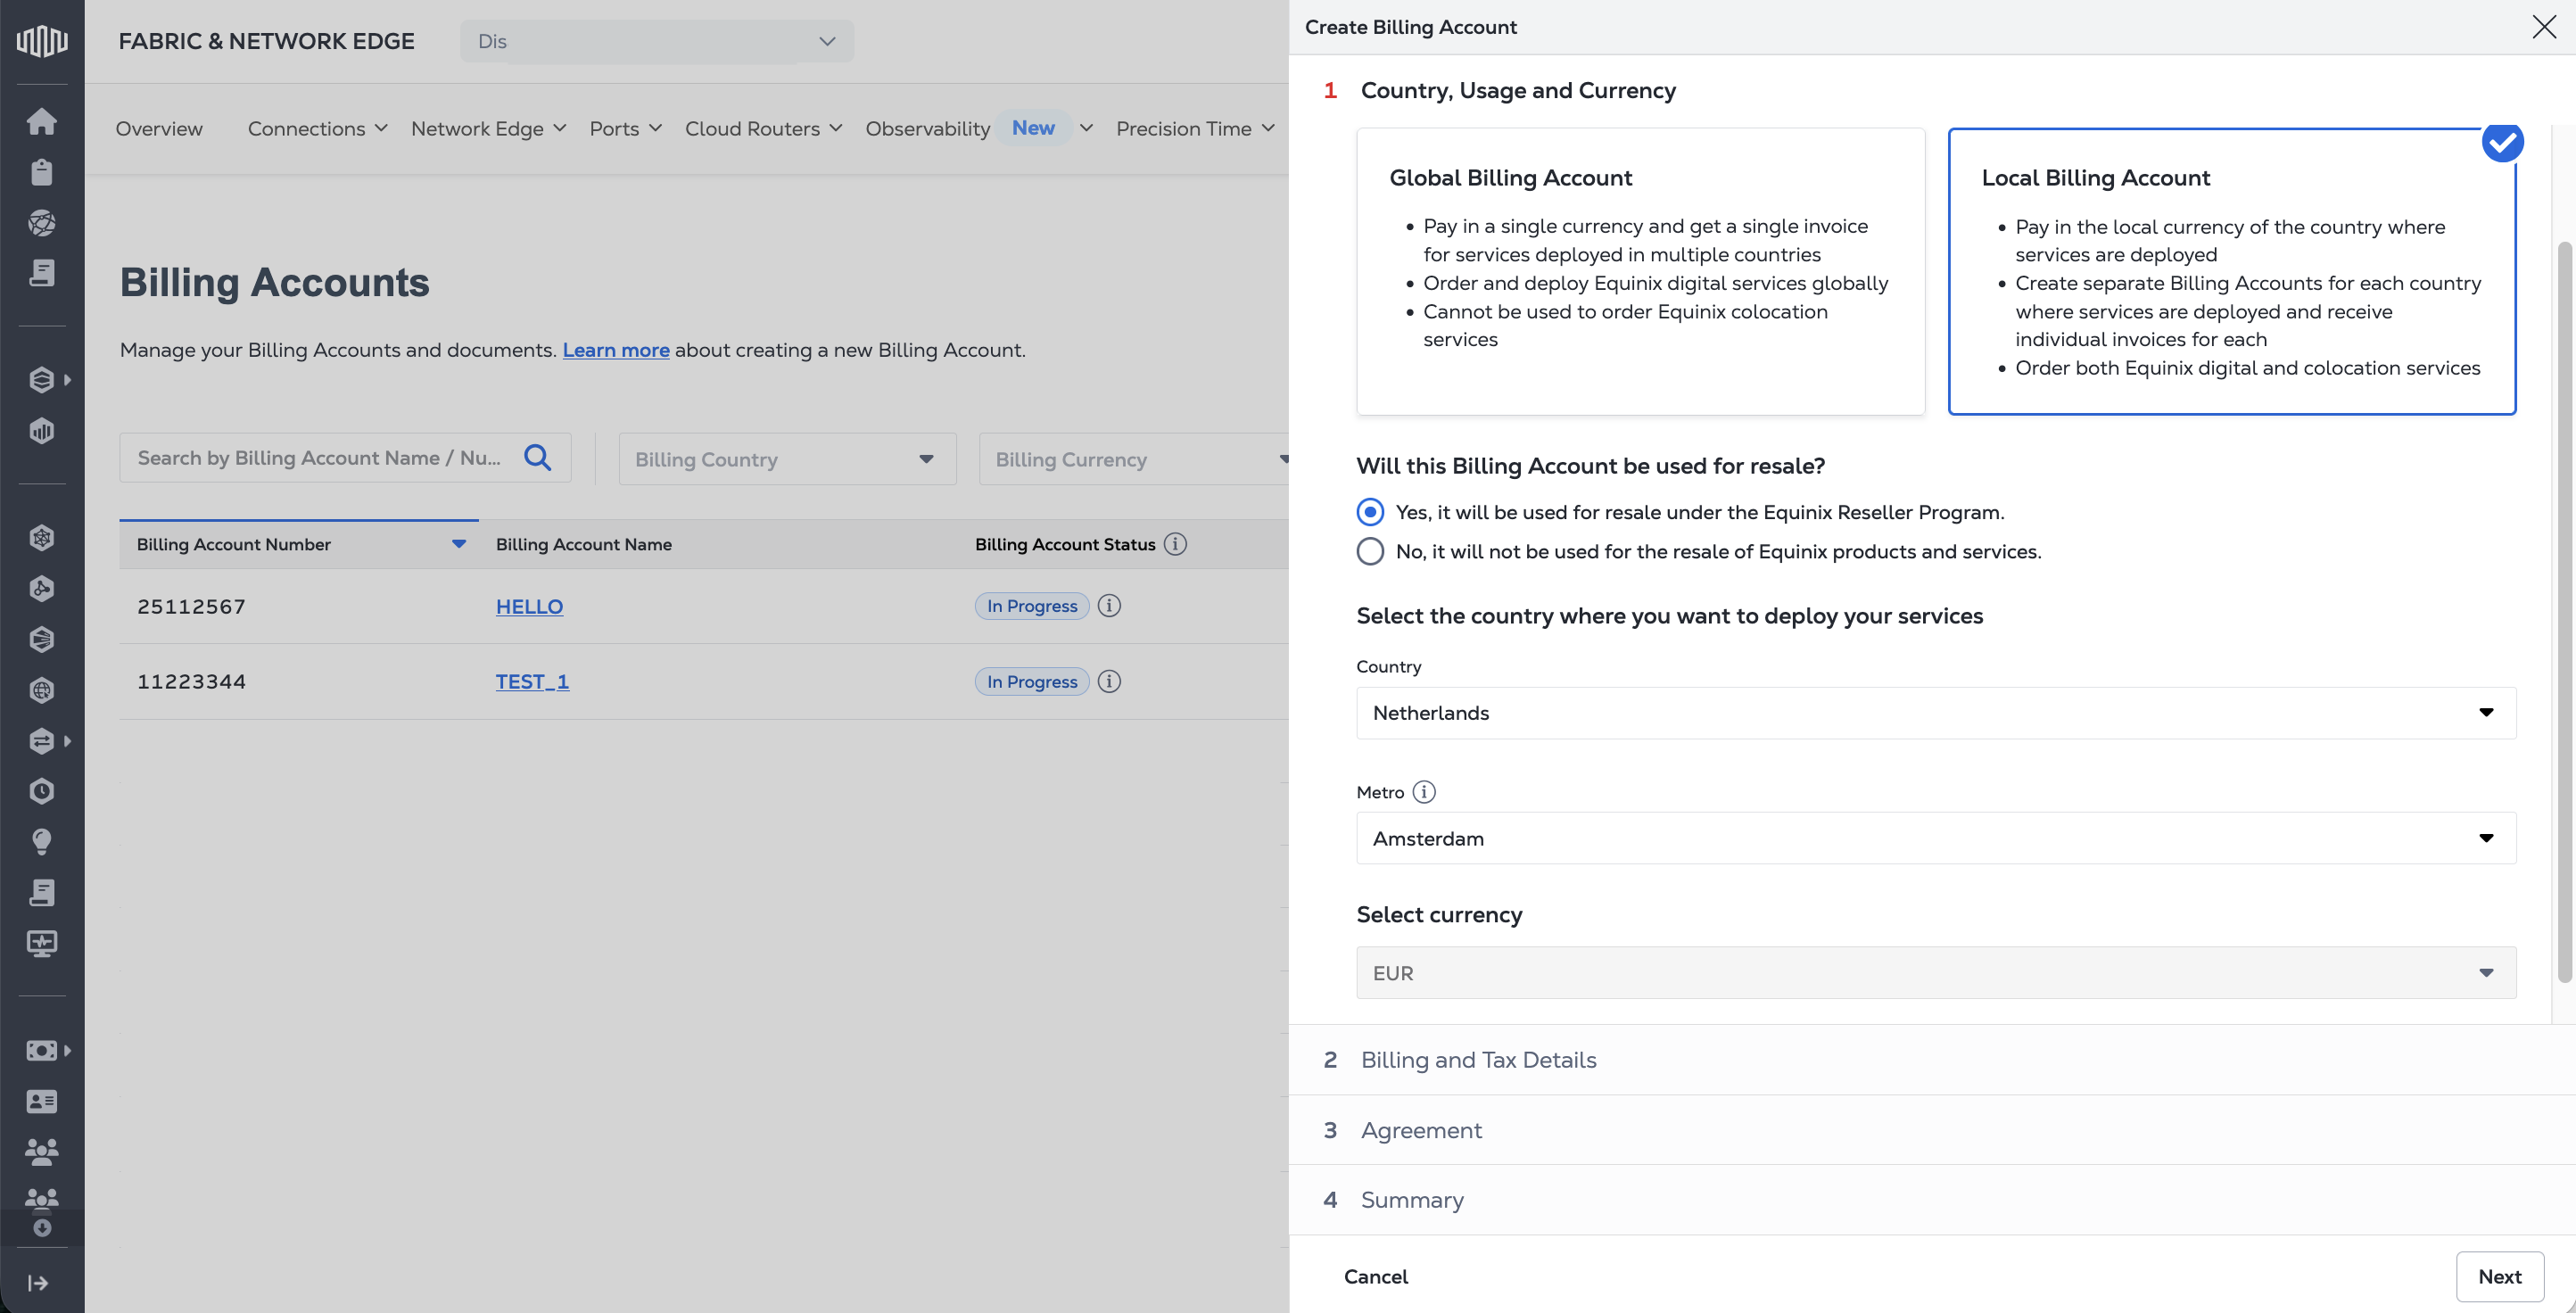
Task: Click the Next button
Action: 2499,1276
